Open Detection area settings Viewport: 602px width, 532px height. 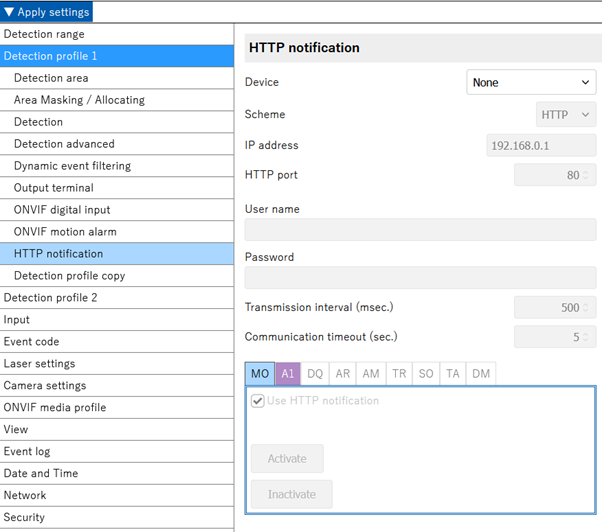click(51, 78)
